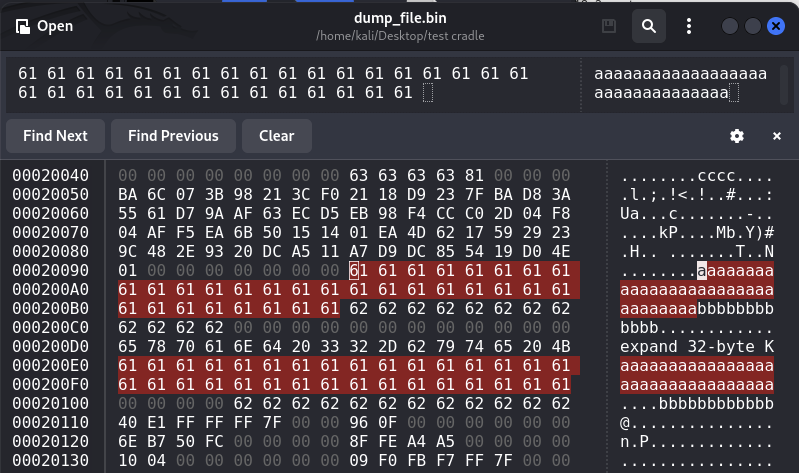Click the Find Next button
Image resolution: width=799 pixels, height=473 pixels.
56,136
